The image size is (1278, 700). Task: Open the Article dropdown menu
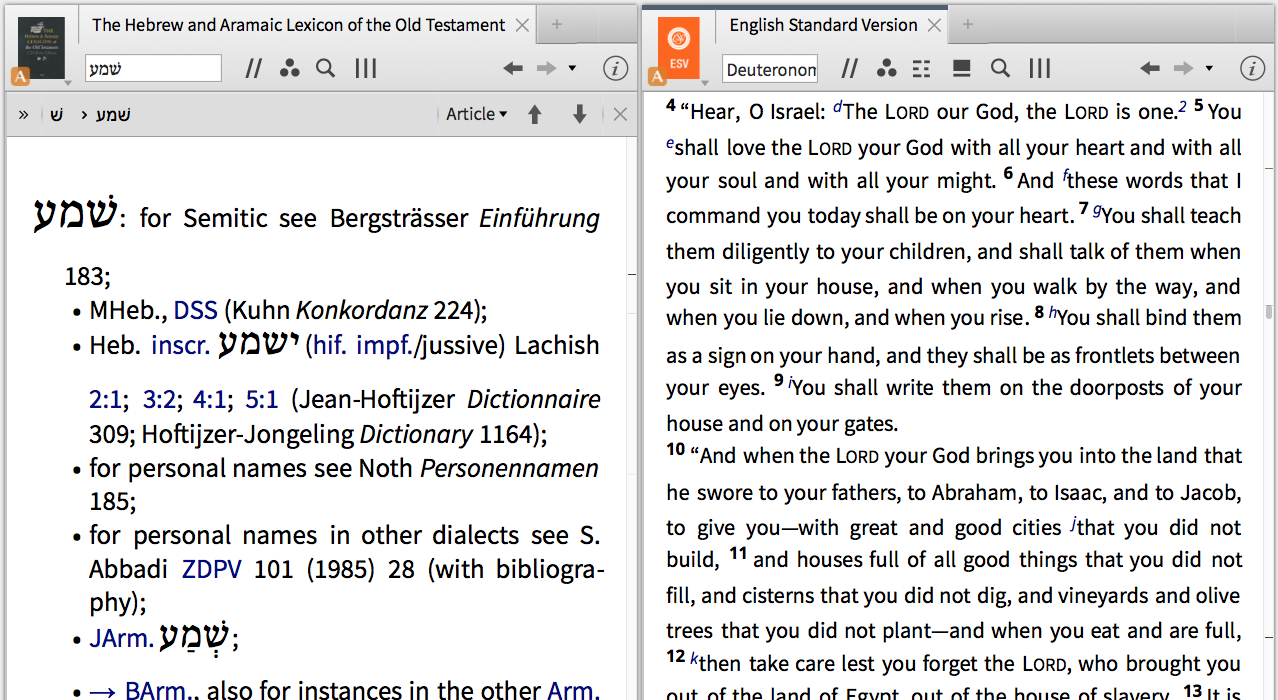tap(476, 114)
